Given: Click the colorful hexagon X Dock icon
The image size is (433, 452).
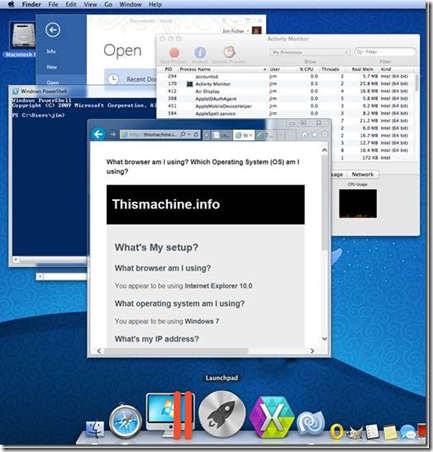Looking at the screenshot, I should coord(272,417).
